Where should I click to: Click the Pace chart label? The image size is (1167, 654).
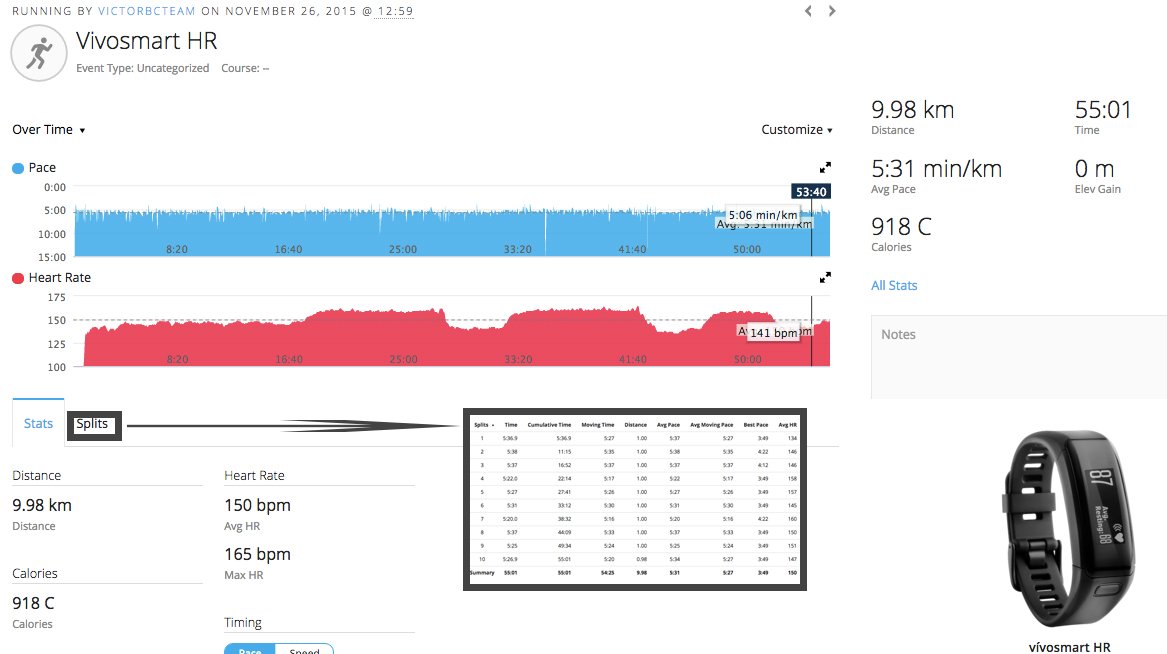(42, 168)
